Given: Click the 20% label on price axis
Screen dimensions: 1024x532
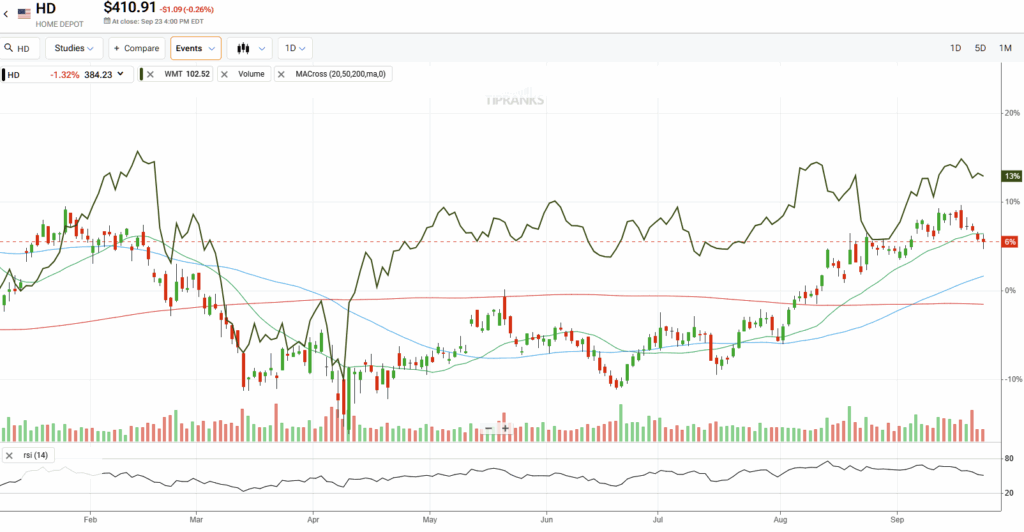Looking at the screenshot, I should coord(1012,113).
